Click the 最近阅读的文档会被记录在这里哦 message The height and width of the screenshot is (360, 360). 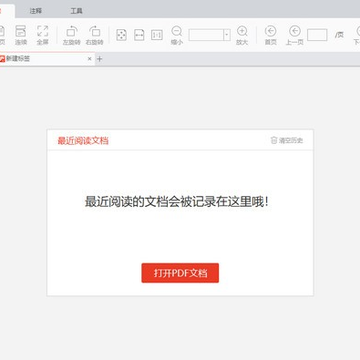click(x=177, y=202)
